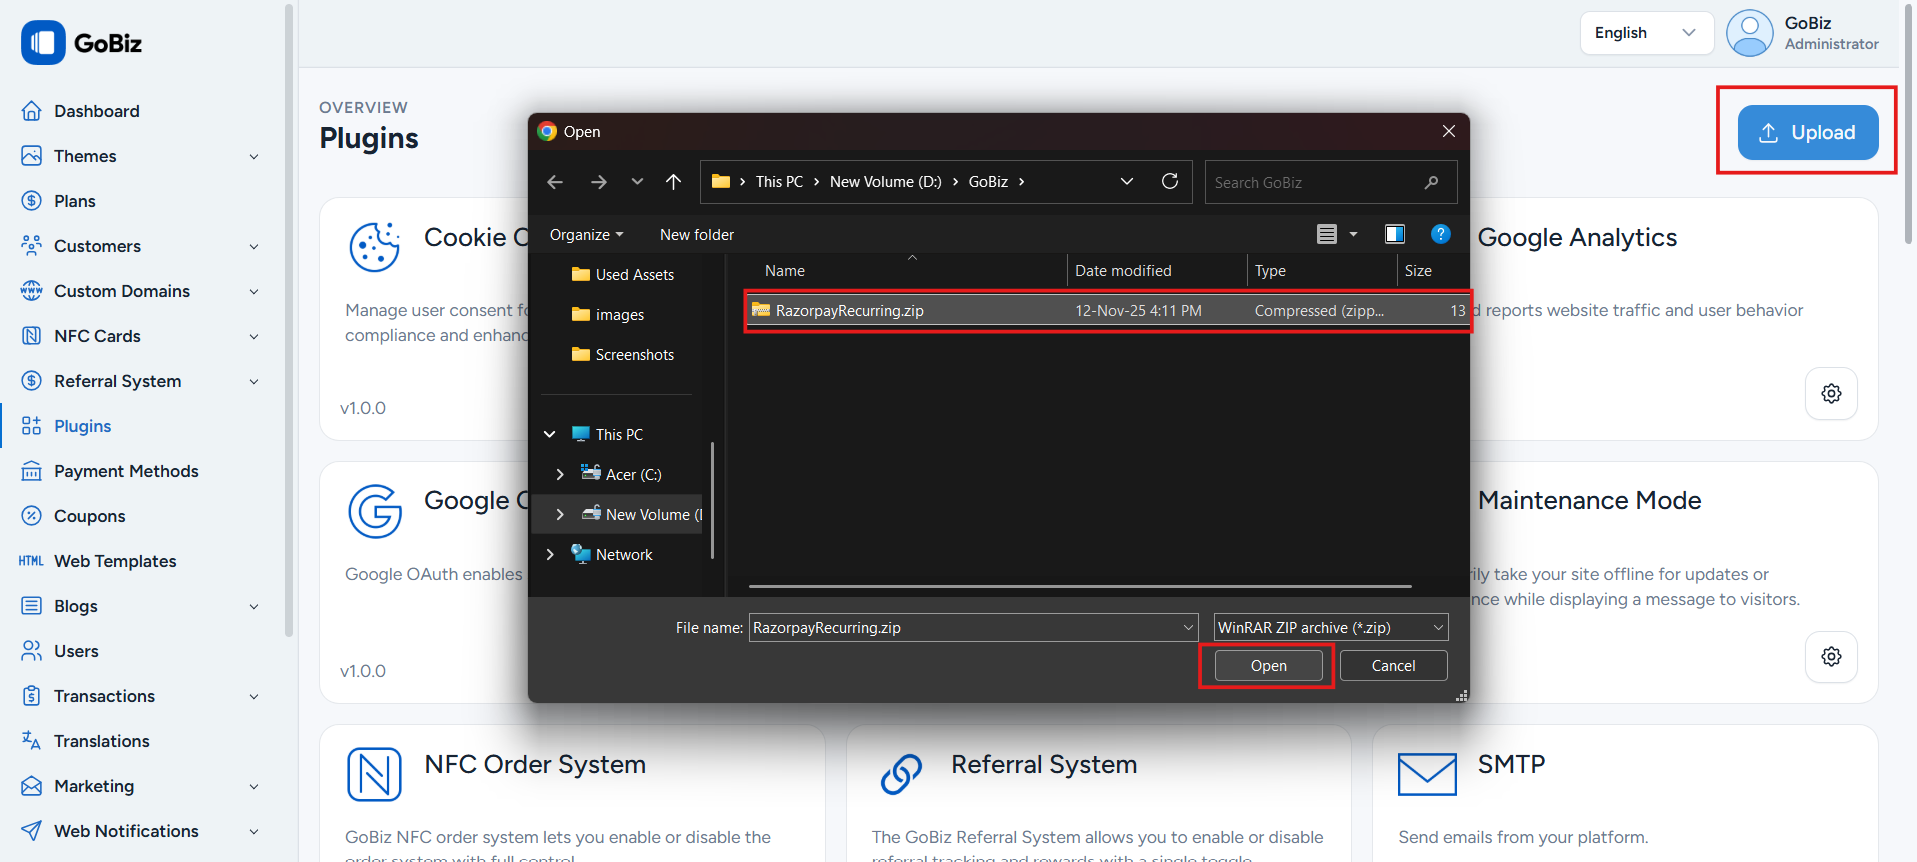The width and height of the screenshot is (1917, 862).
Task: Open Web Notifications in the sidebar
Action: [x=126, y=831]
